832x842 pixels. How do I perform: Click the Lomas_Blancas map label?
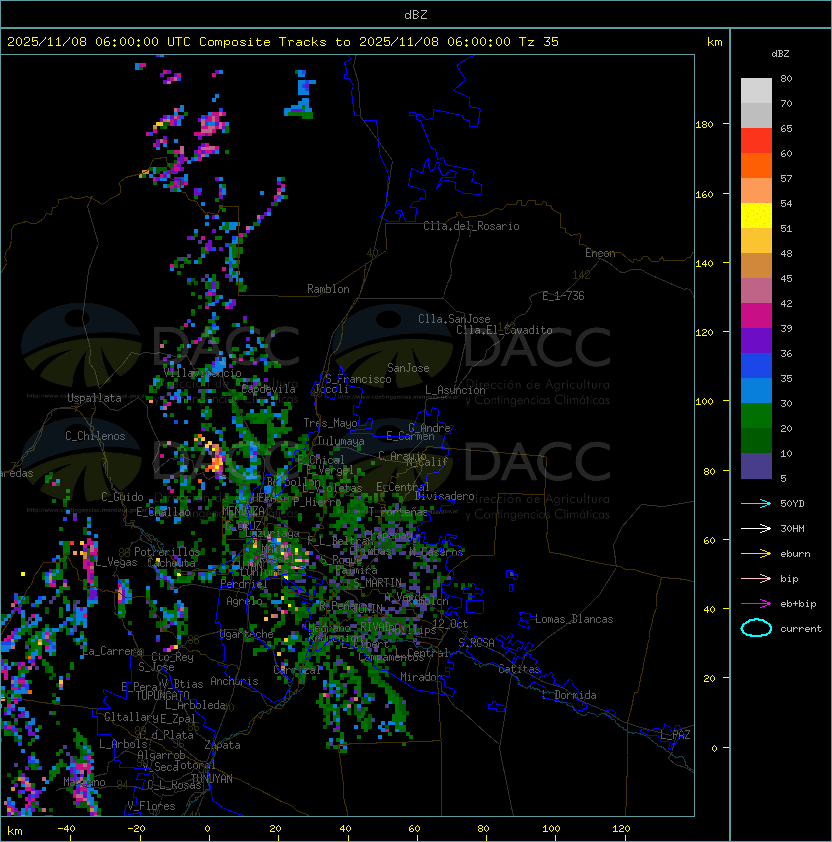[574, 619]
